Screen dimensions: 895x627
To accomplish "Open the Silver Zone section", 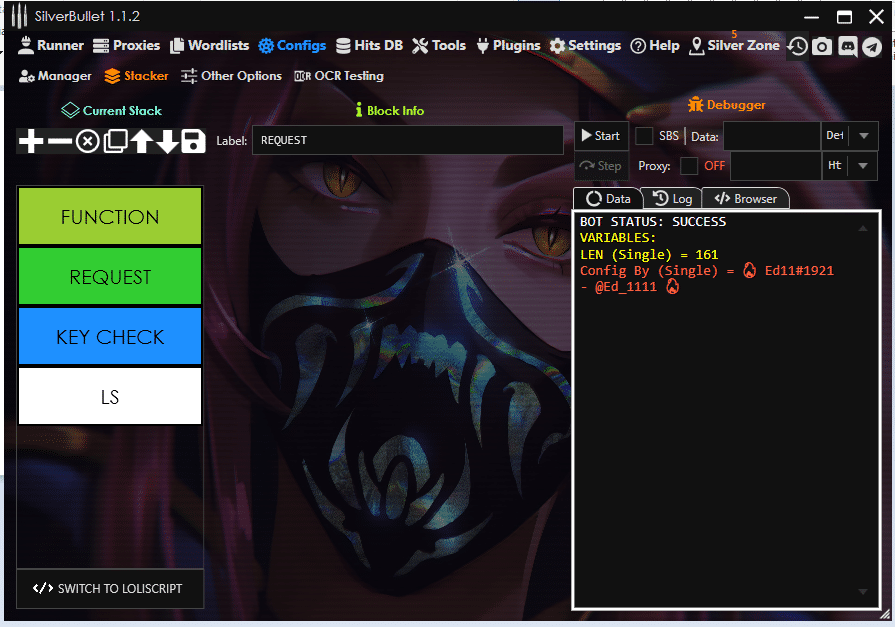I will [x=734, y=46].
